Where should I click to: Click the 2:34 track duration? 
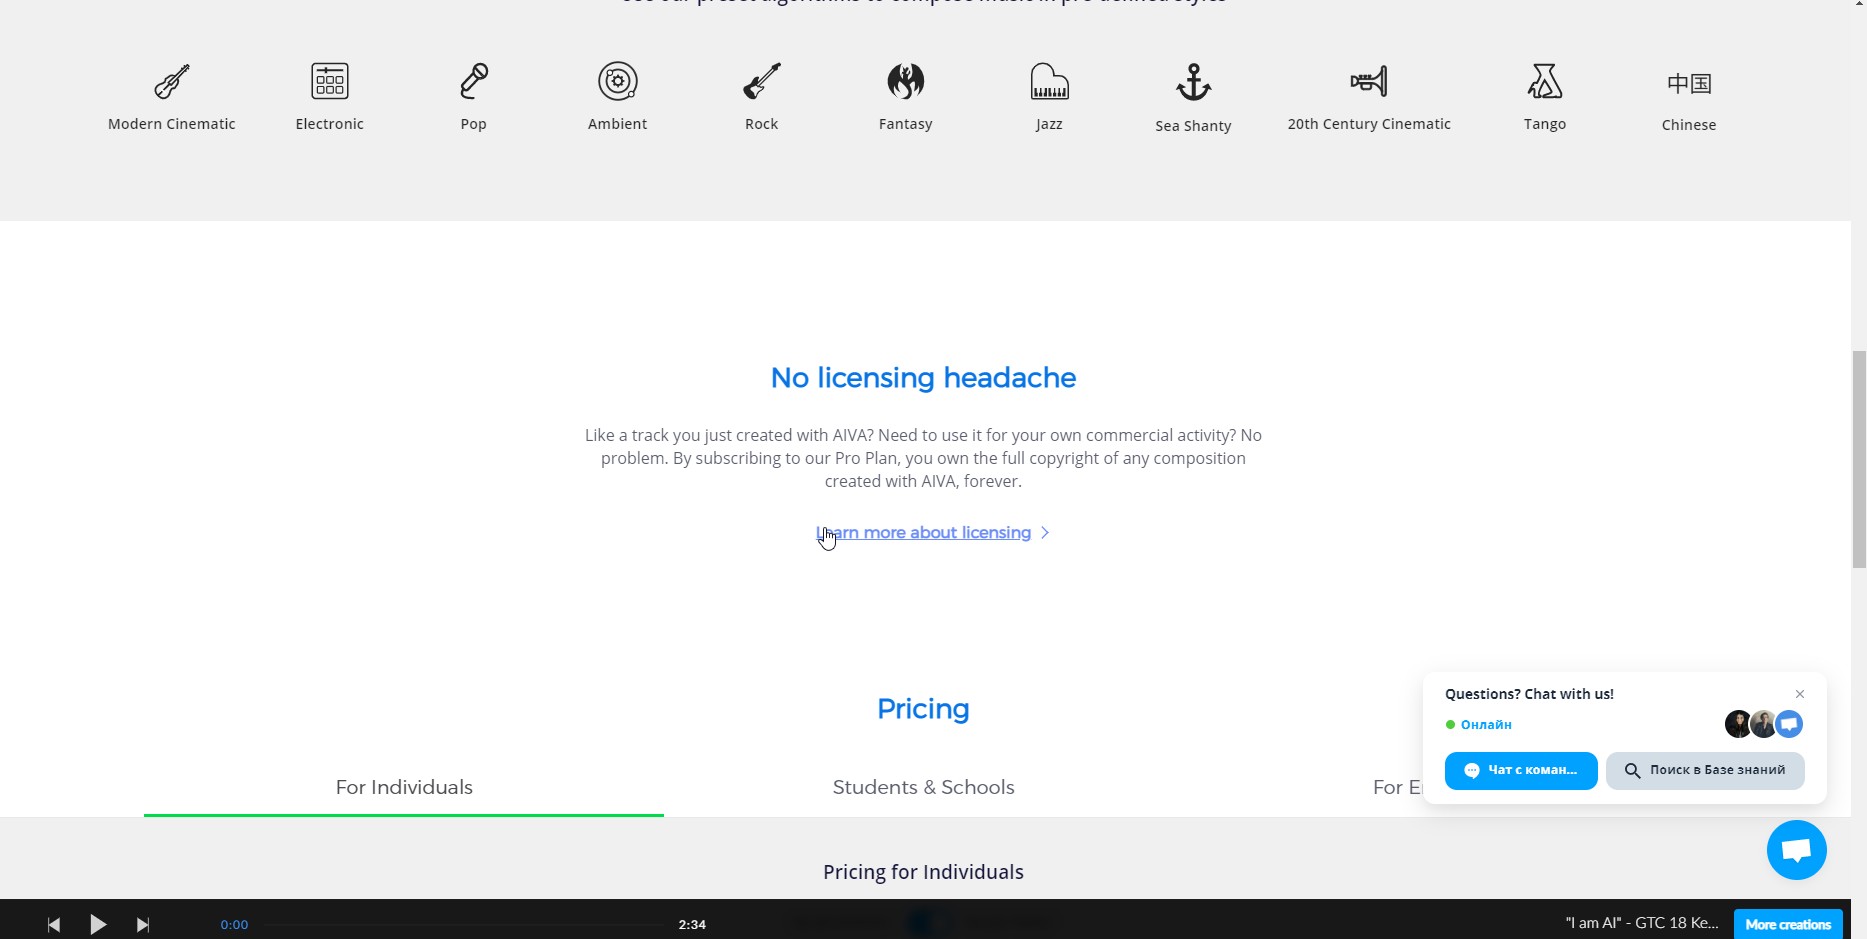click(x=692, y=925)
